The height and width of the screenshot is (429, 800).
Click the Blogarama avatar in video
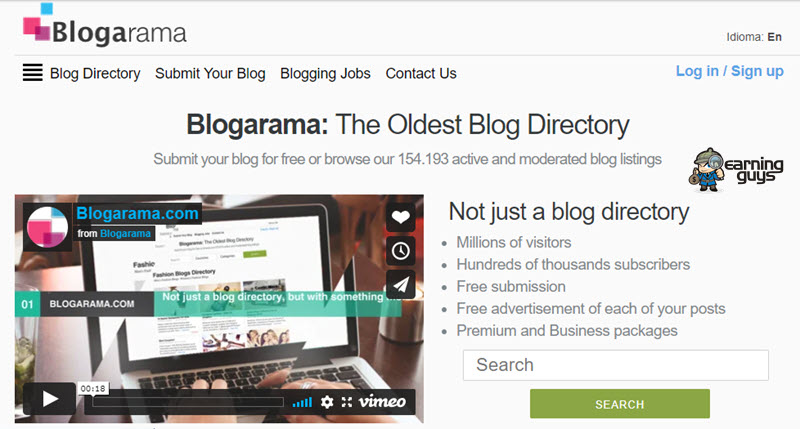[47, 227]
